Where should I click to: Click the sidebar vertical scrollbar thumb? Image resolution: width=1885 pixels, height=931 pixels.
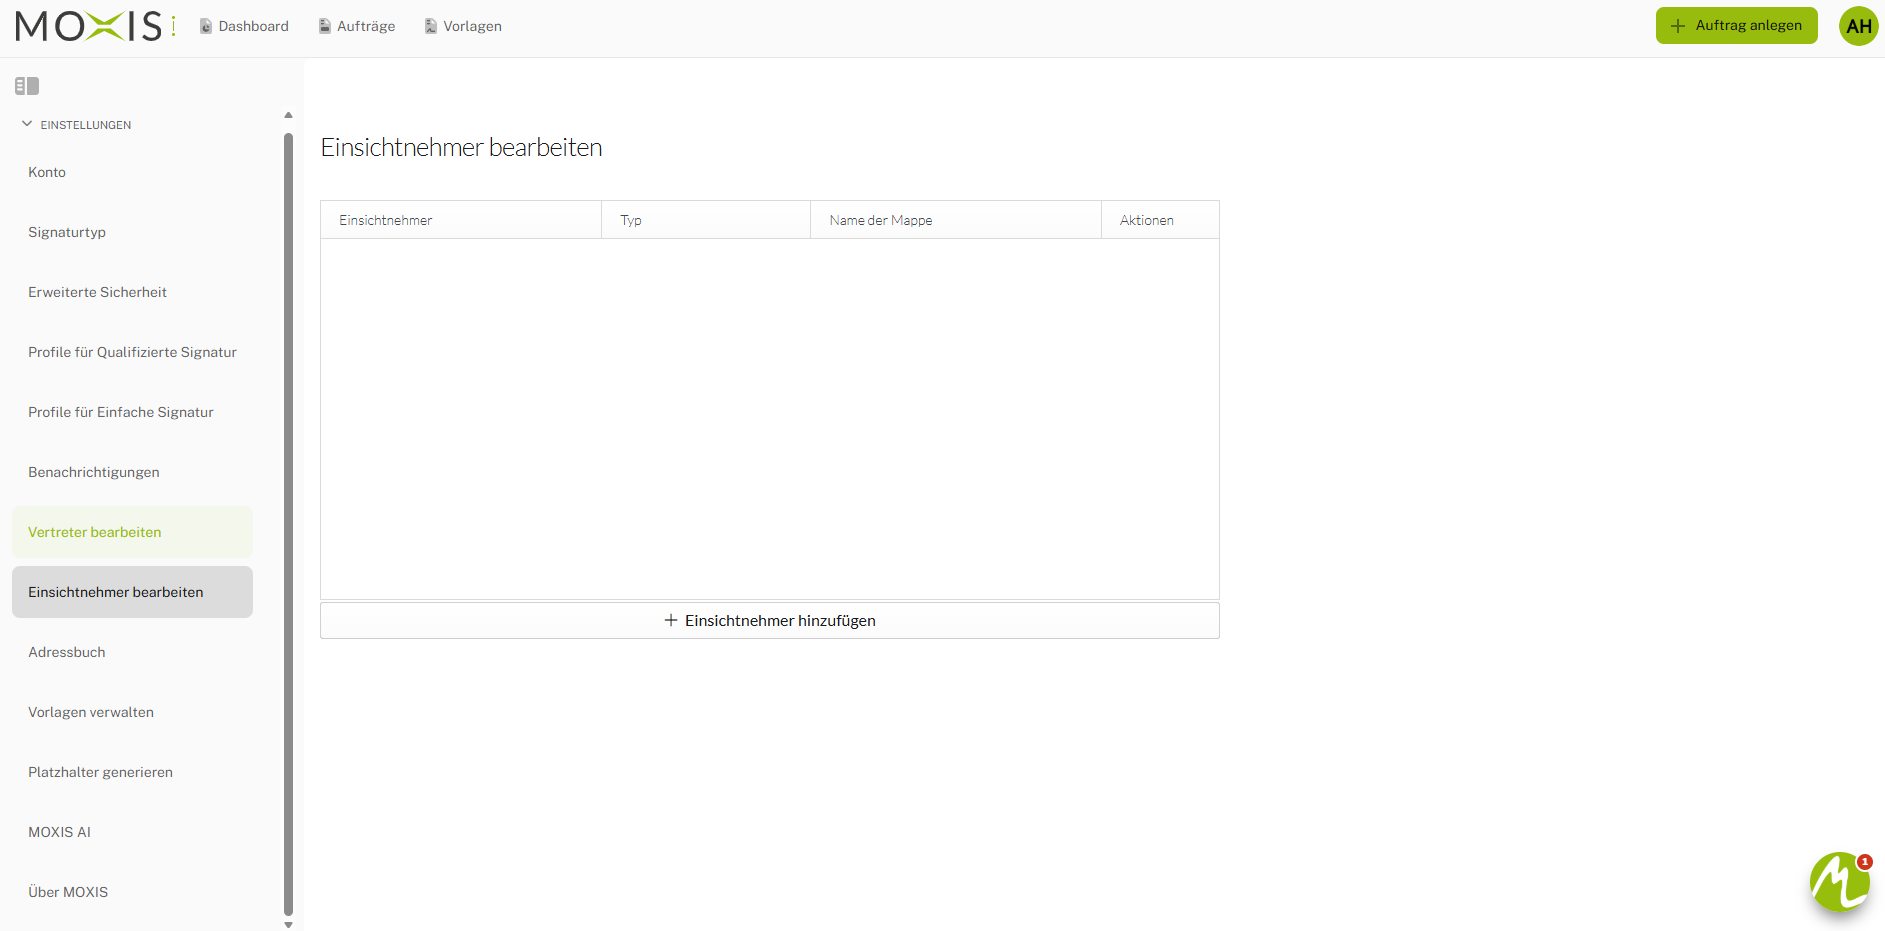[x=288, y=524]
